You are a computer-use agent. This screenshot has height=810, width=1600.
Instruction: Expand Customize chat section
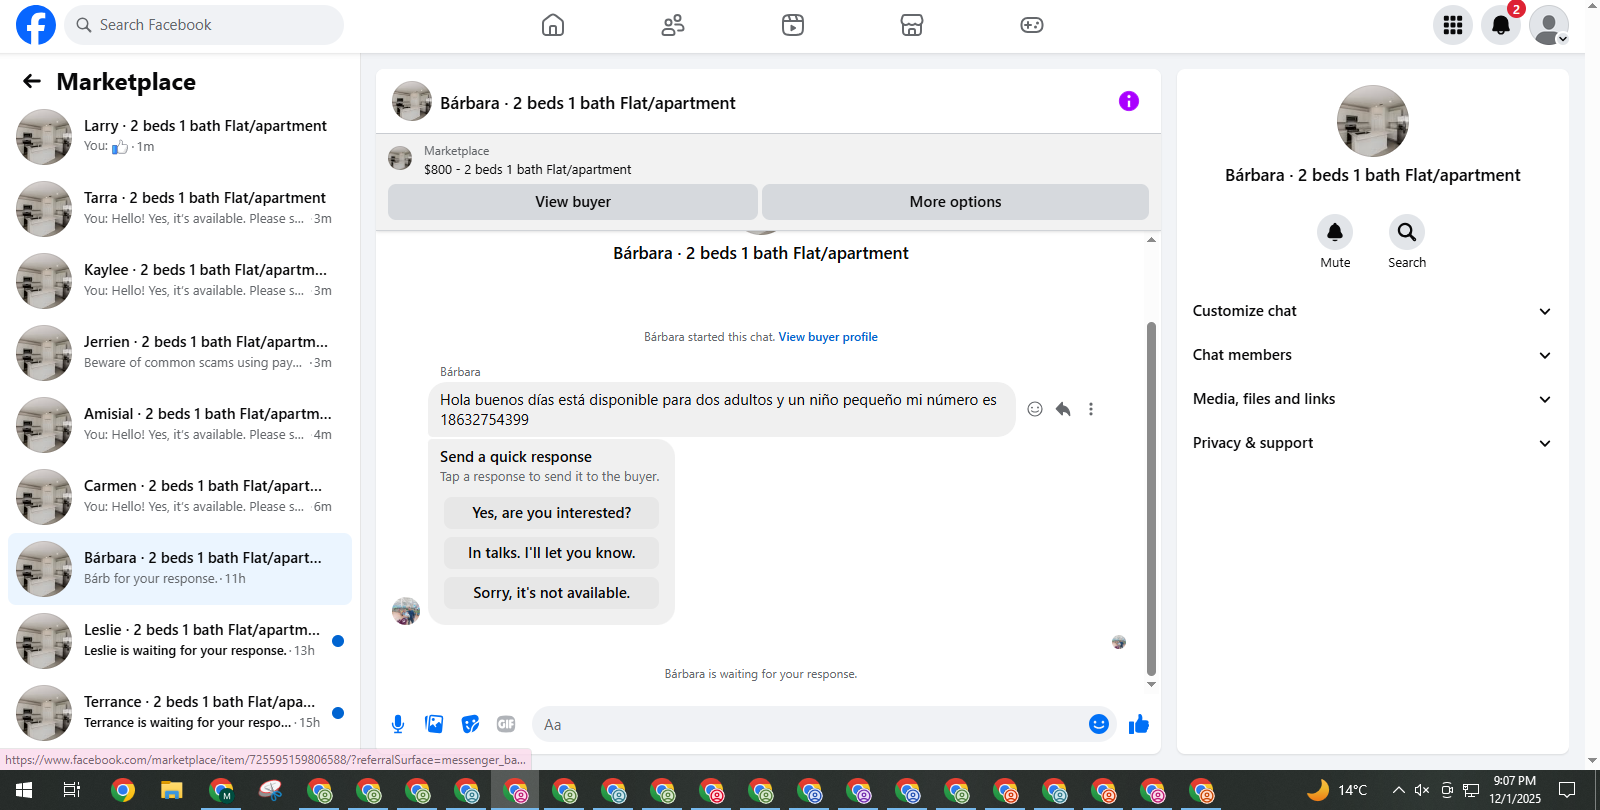pos(1372,311)
